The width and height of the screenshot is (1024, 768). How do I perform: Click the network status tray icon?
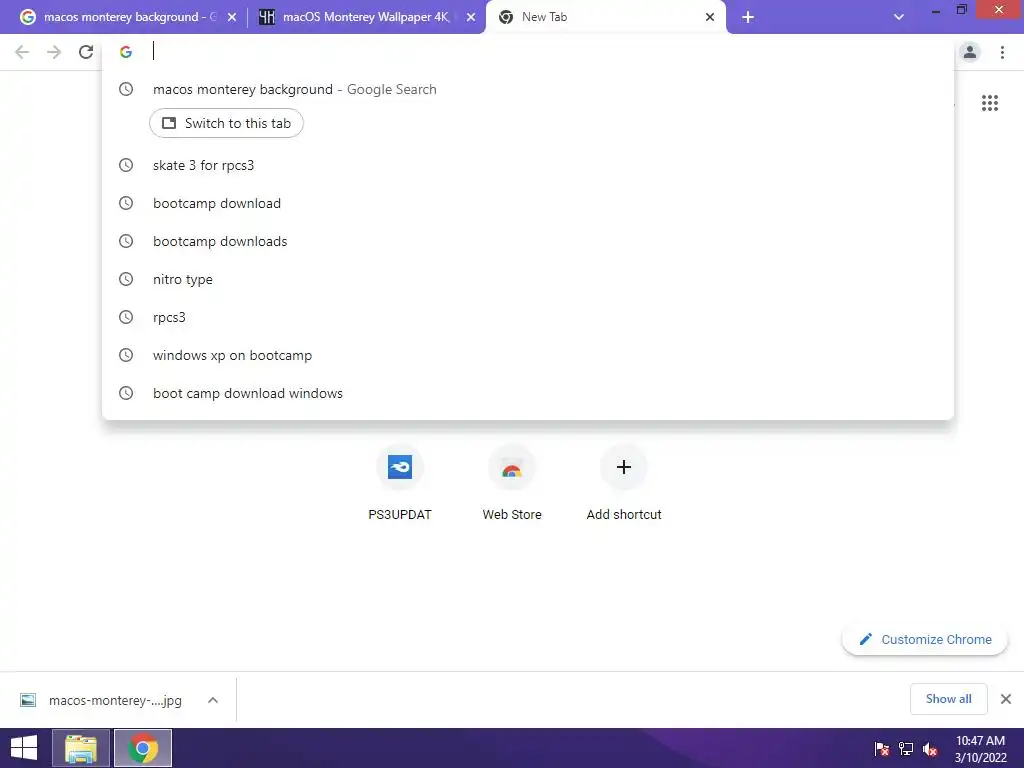click(906, 749)
